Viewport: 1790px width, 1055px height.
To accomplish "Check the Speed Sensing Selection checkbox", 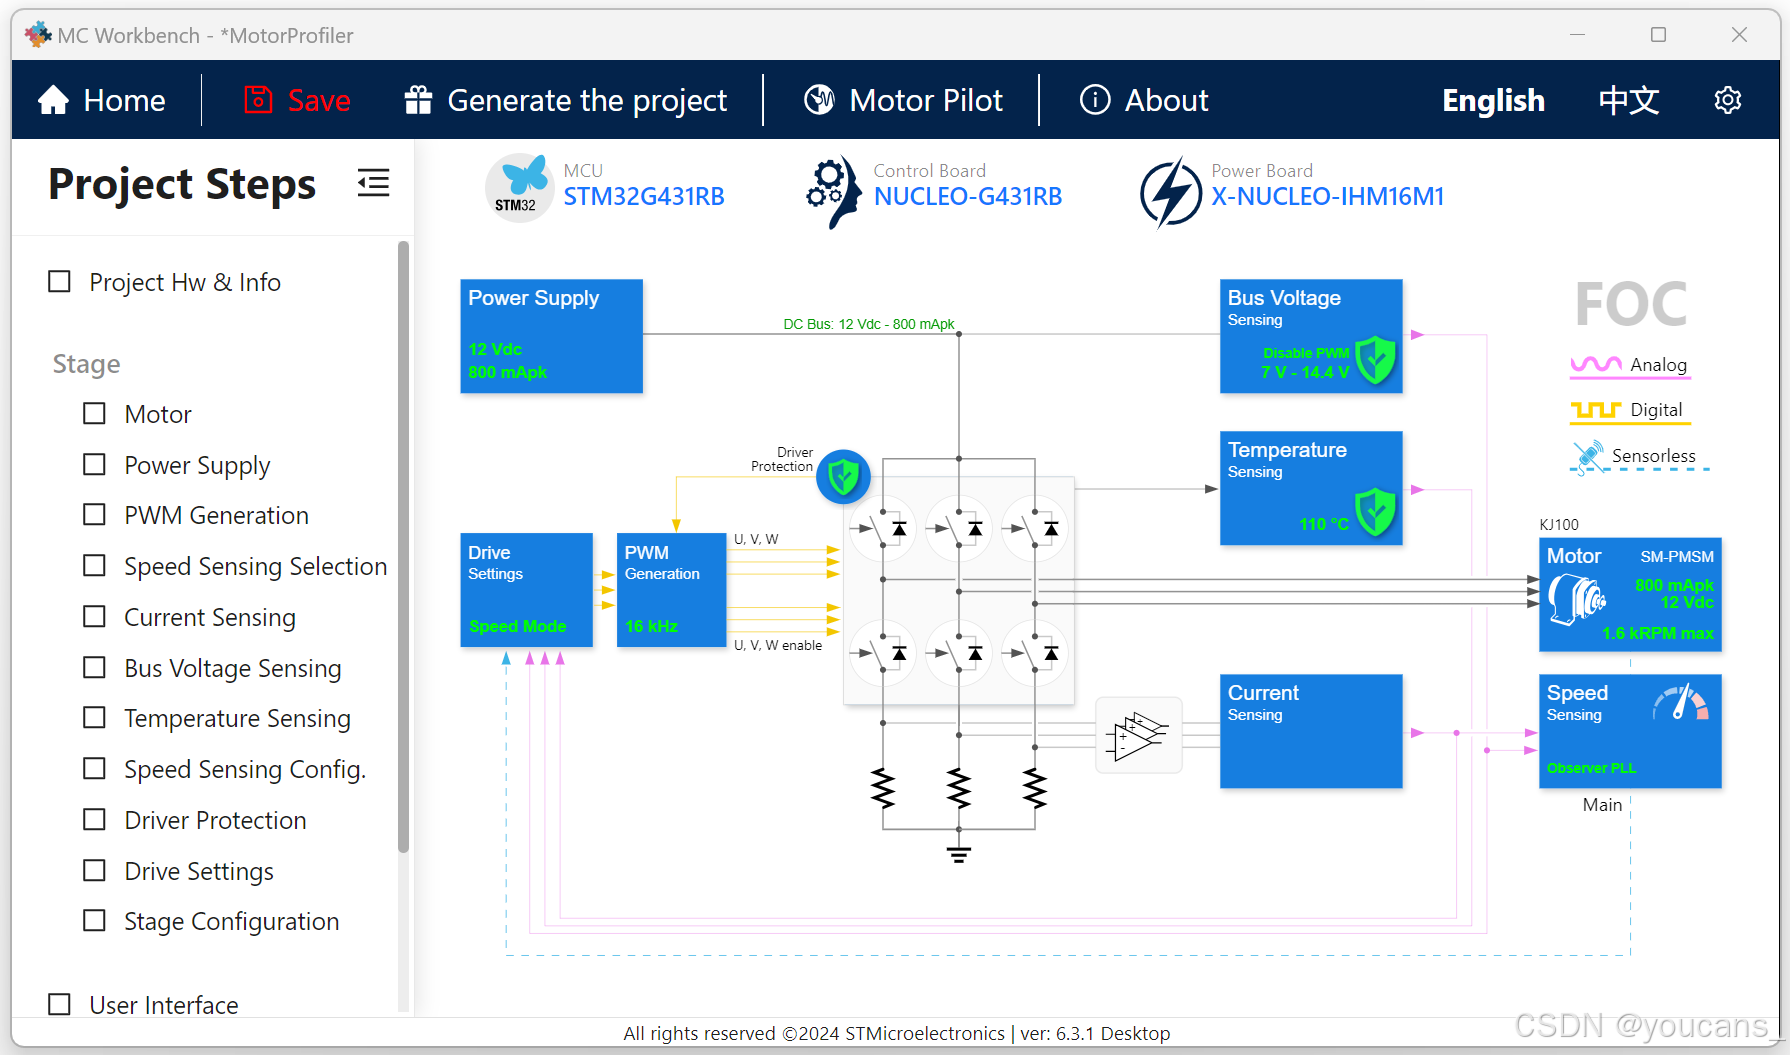I will pyautogui.click(x=94, y=565).
